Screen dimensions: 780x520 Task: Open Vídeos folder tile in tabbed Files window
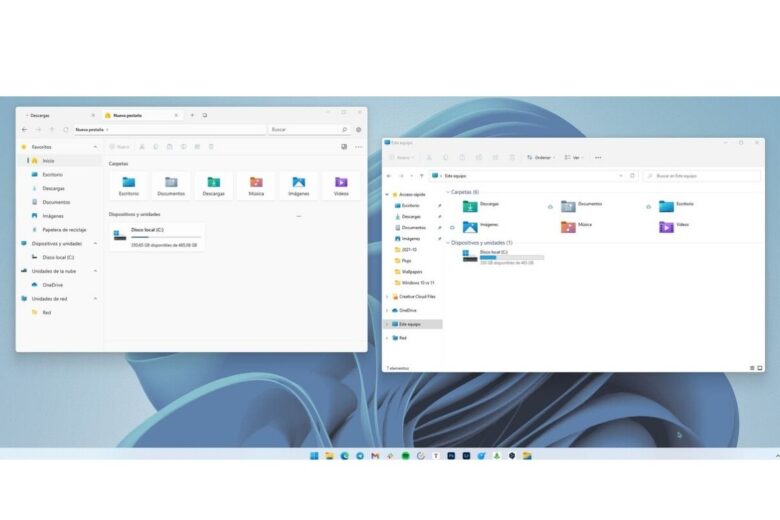tap(341, 186)
